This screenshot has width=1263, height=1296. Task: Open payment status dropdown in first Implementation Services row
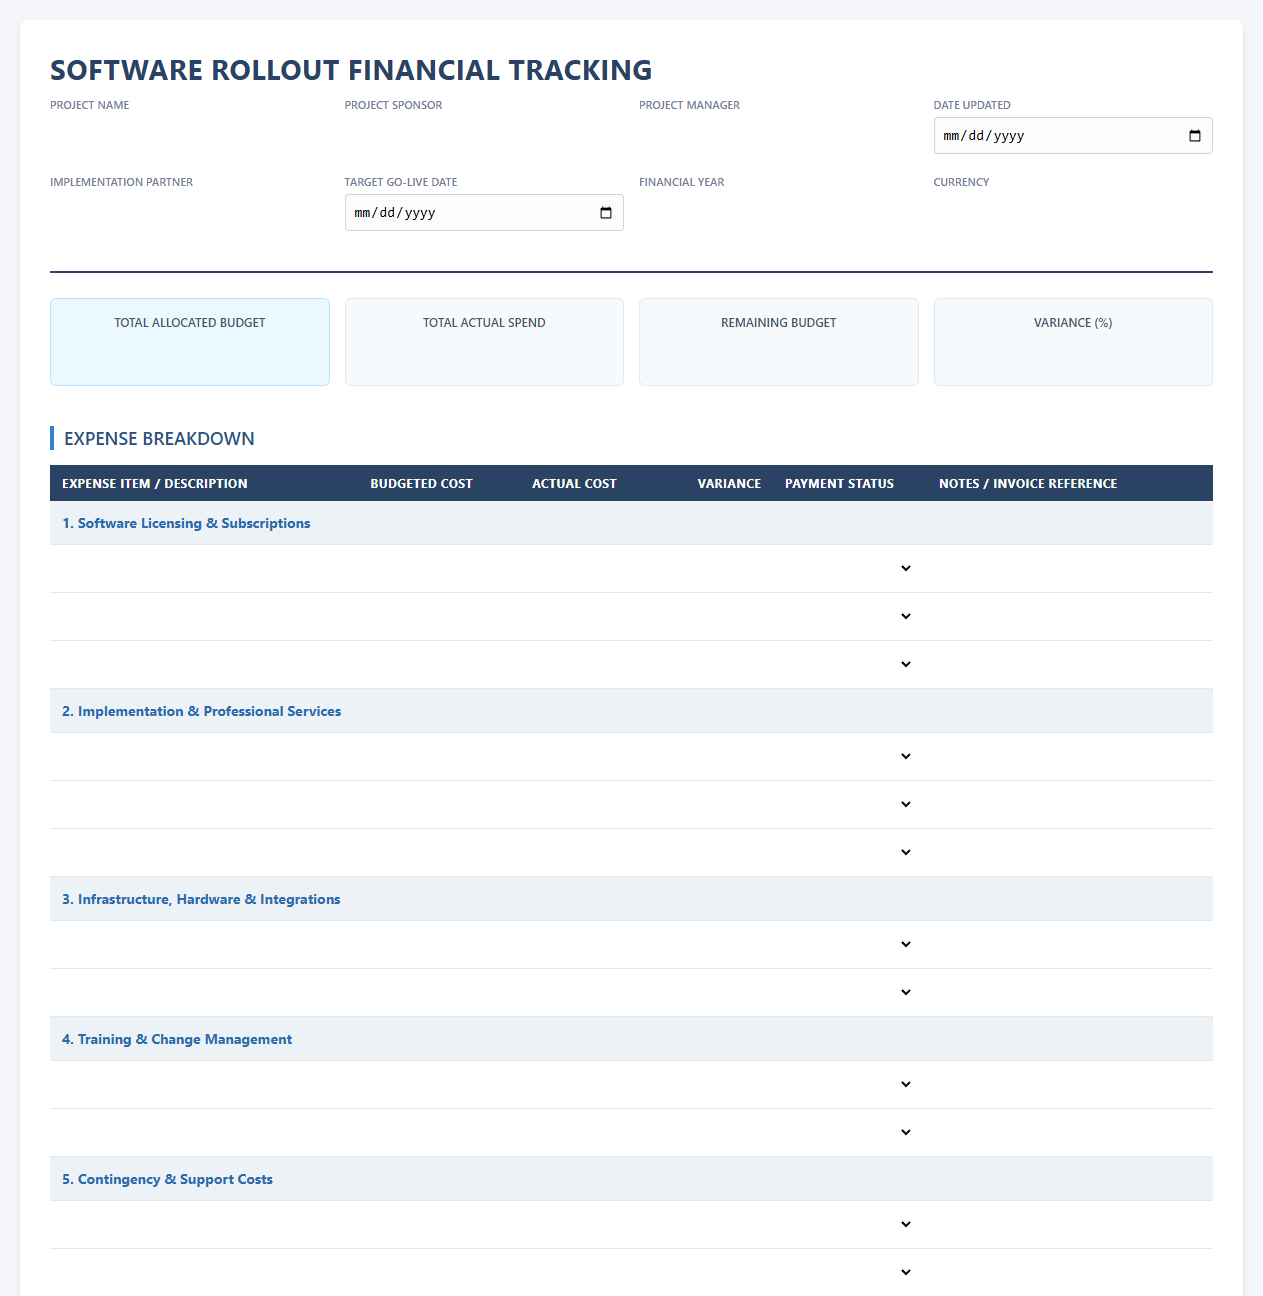click(x=850, y=756)
